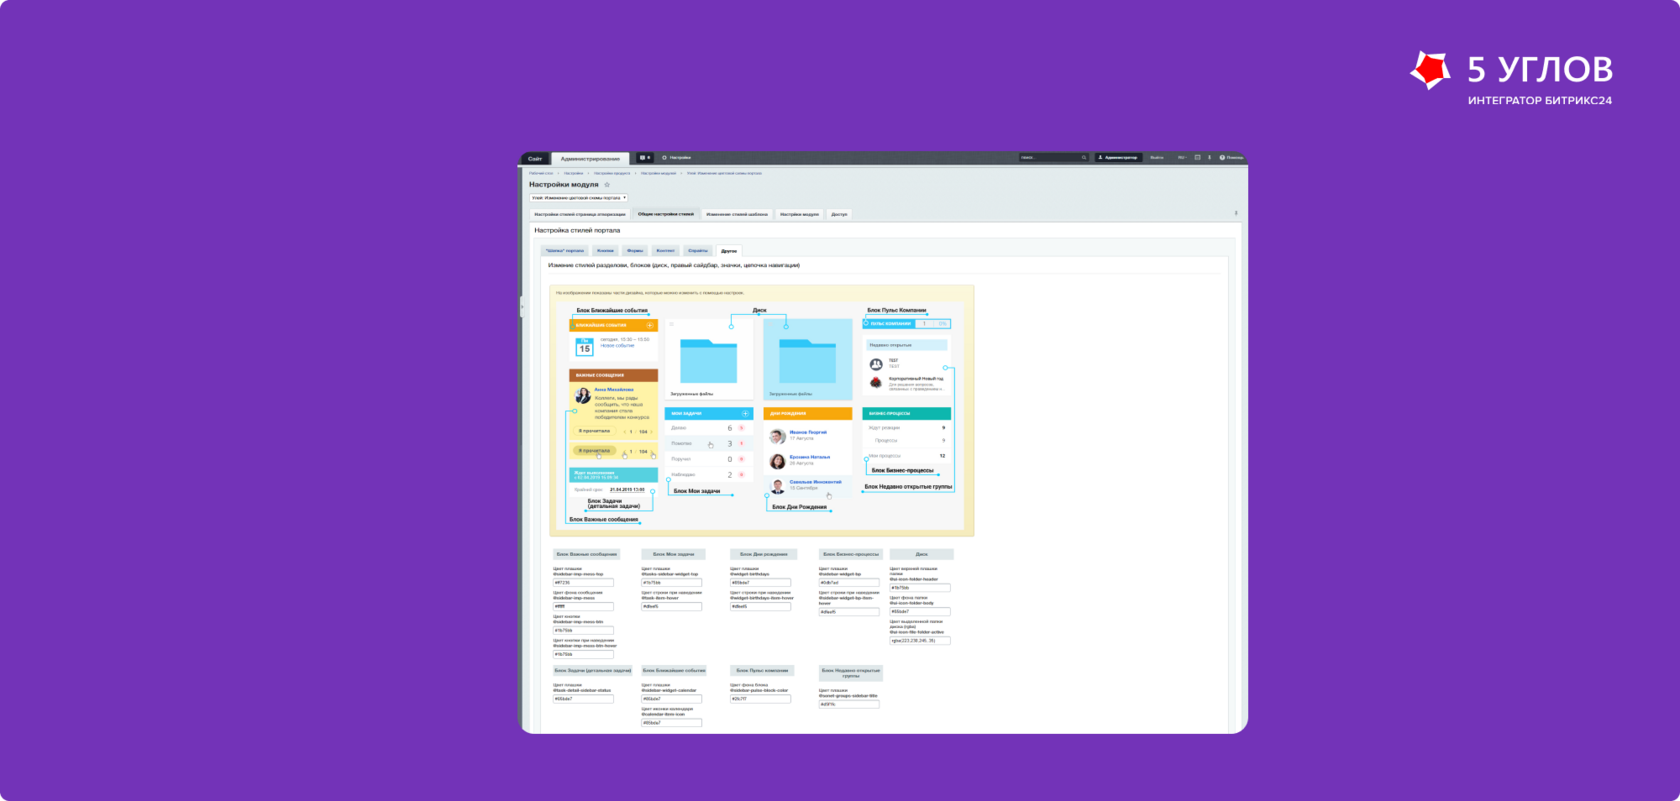Go to Настройки модулей breadcrumb

(x=658, y=173)
